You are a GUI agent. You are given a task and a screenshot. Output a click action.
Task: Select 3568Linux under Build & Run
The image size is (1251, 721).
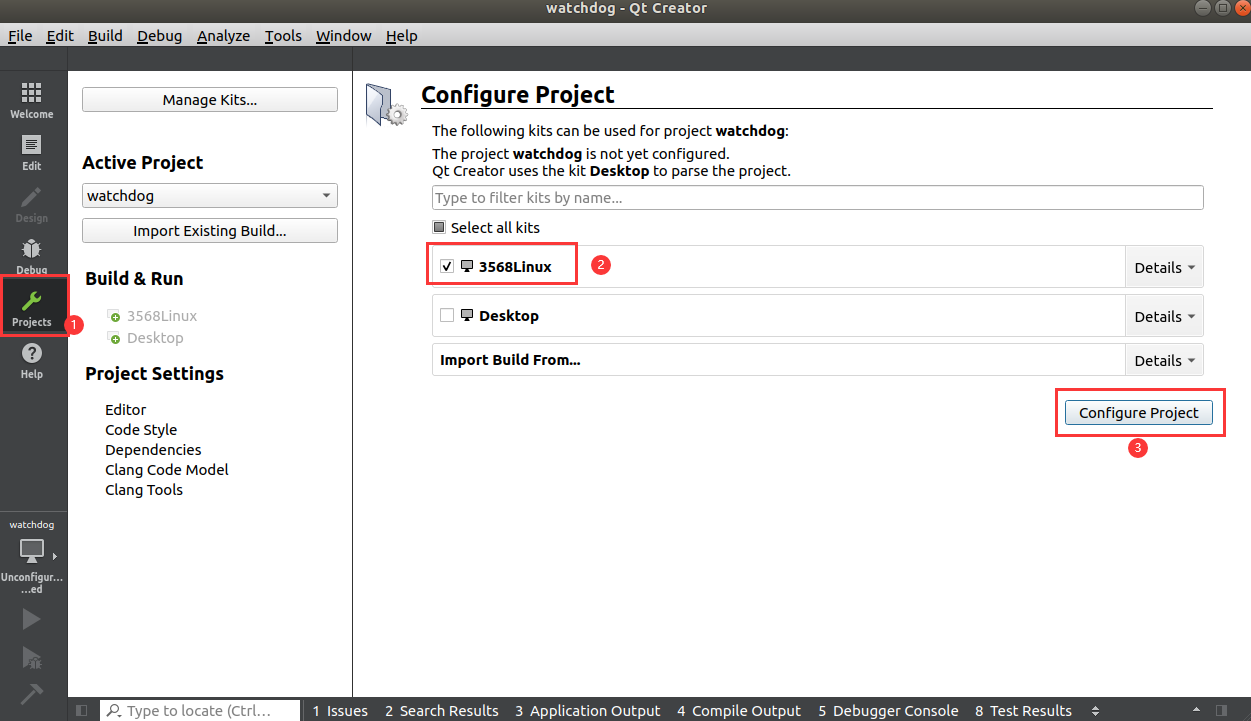(161, 316)
